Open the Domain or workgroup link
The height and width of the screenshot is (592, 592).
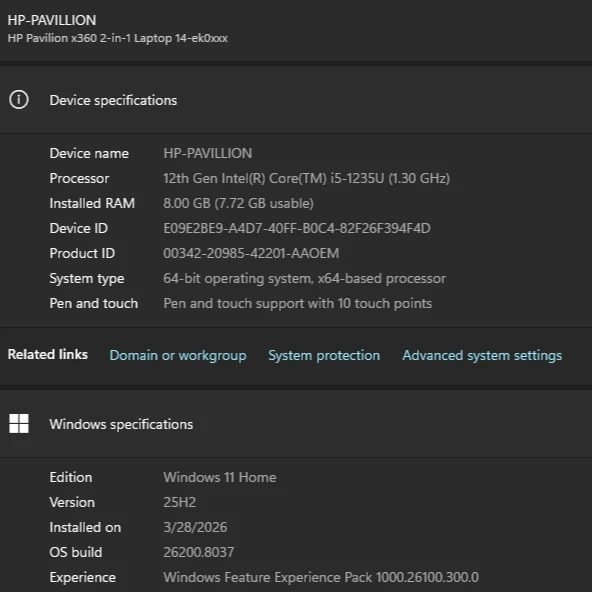178,355
